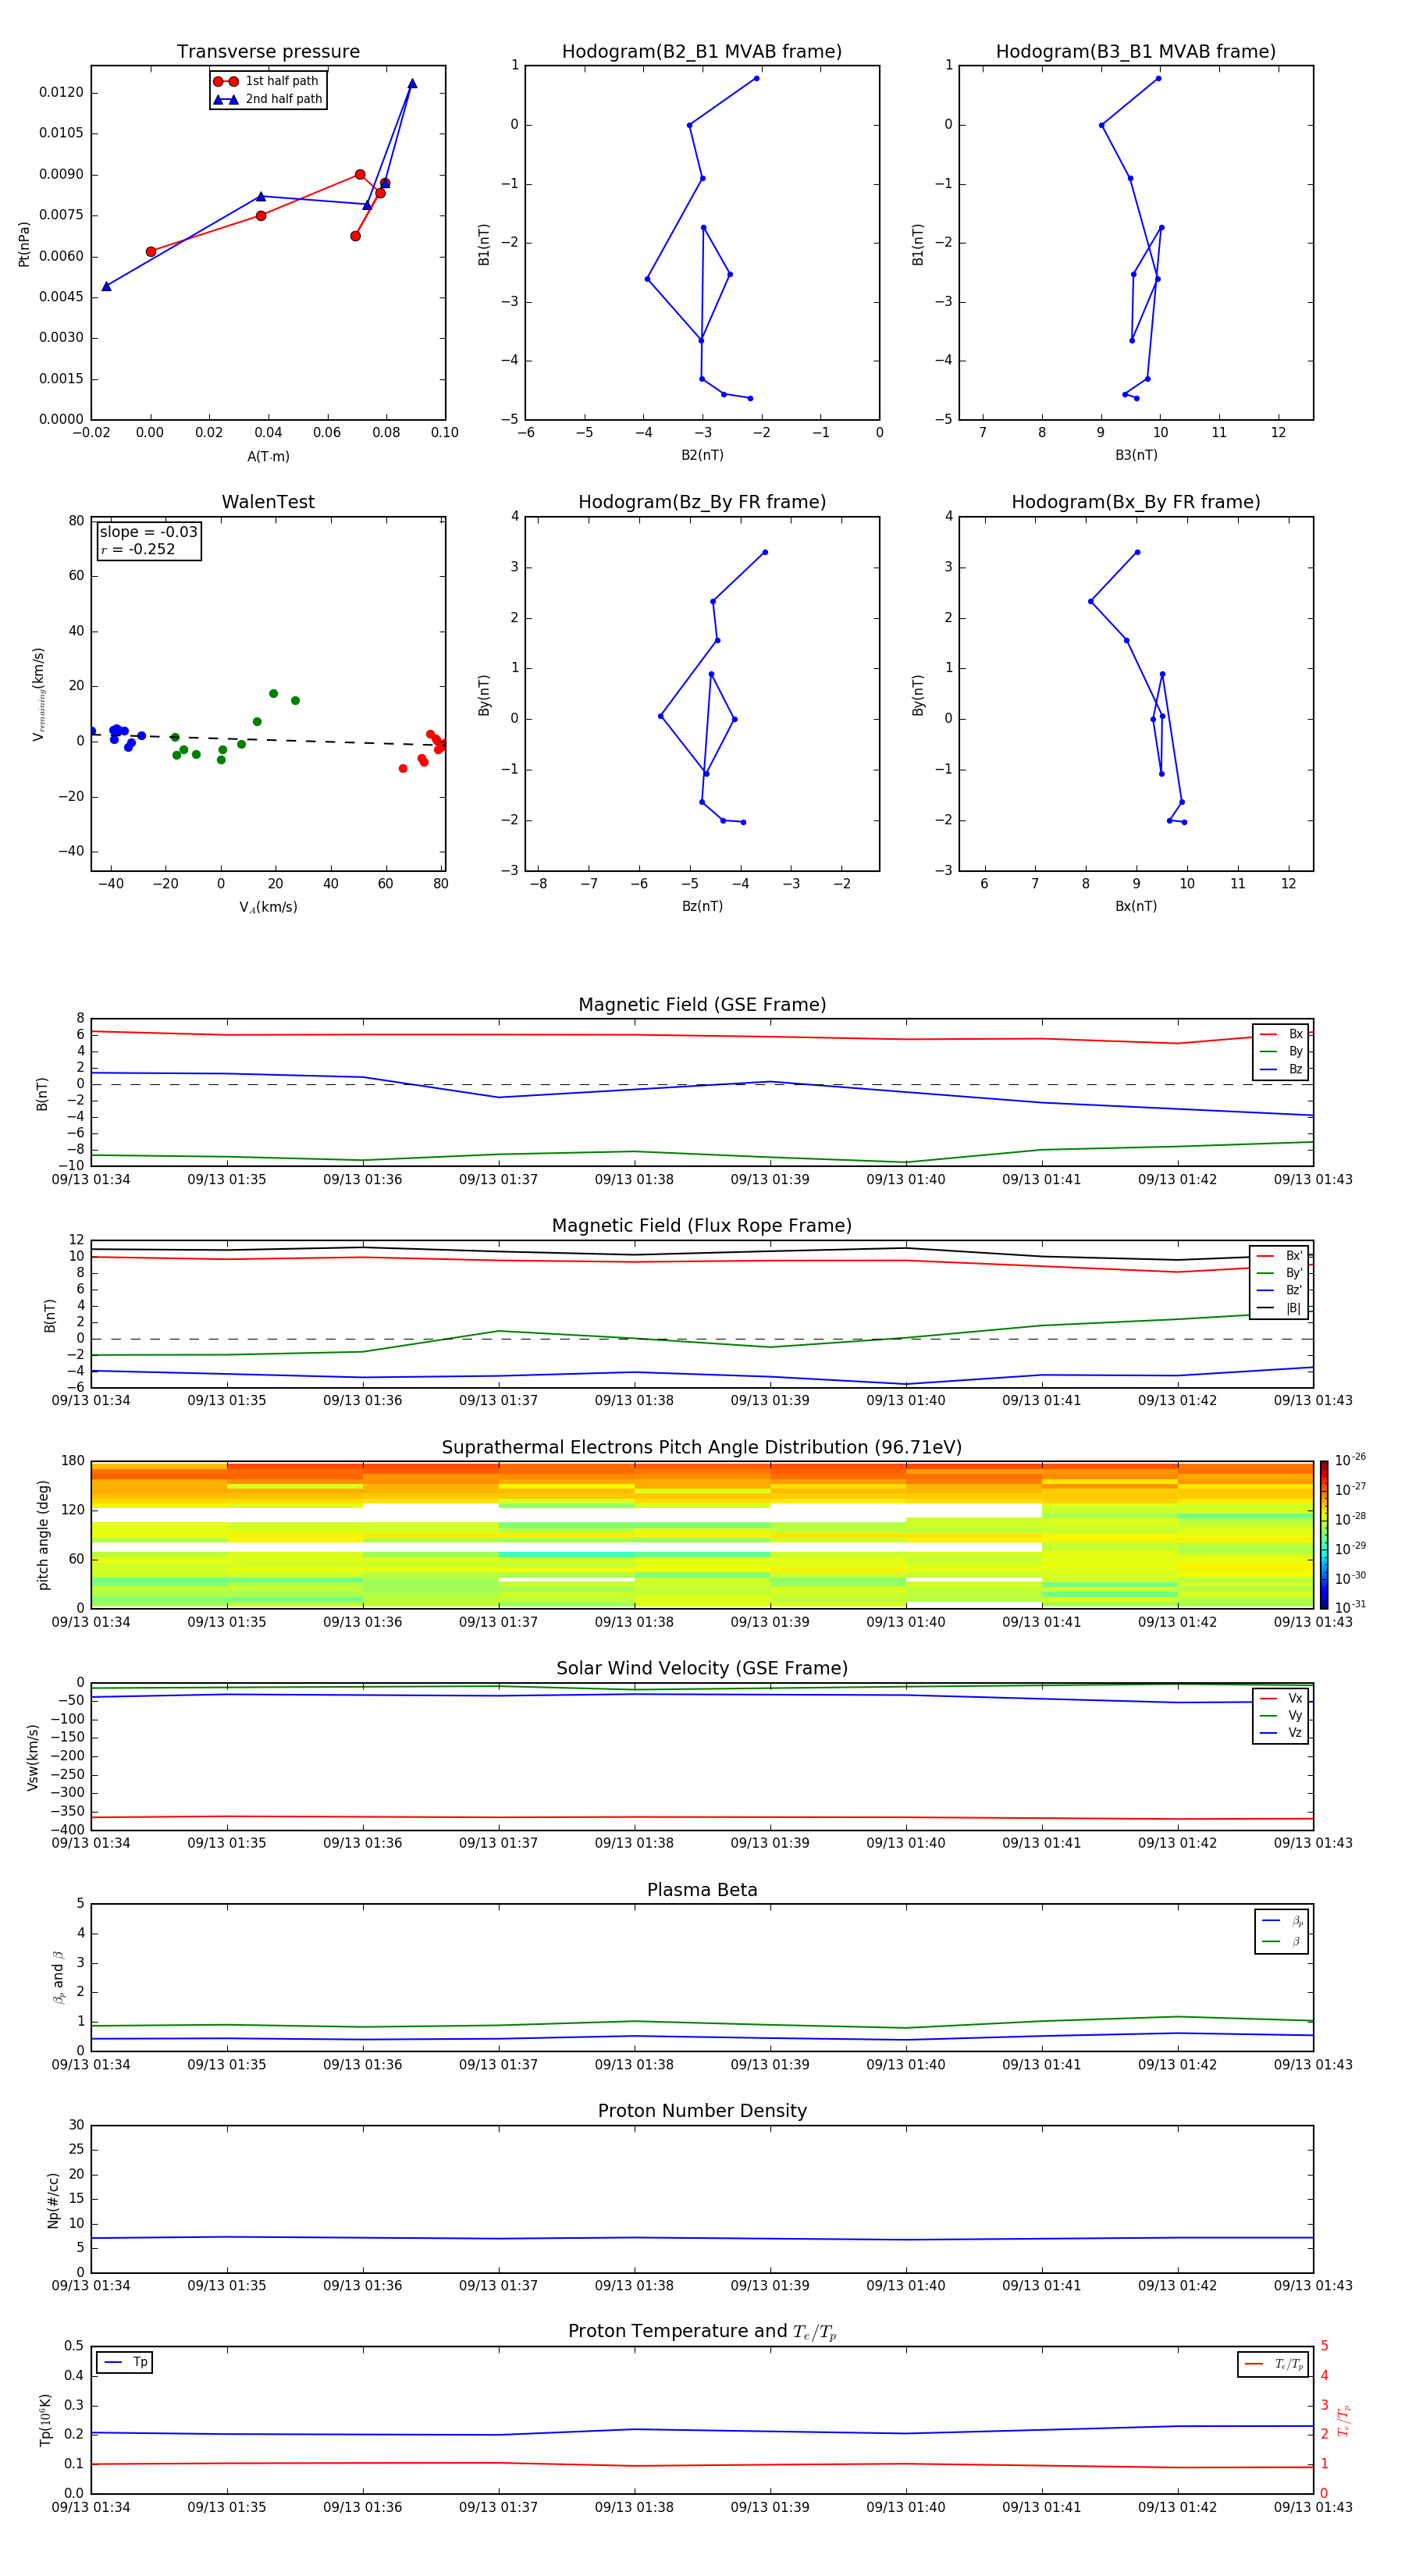Click the 'Pt(nPa)' y-axis label
This screenshot has height=2576, width=1405.
pyautogui.click(x=24, y=243)
